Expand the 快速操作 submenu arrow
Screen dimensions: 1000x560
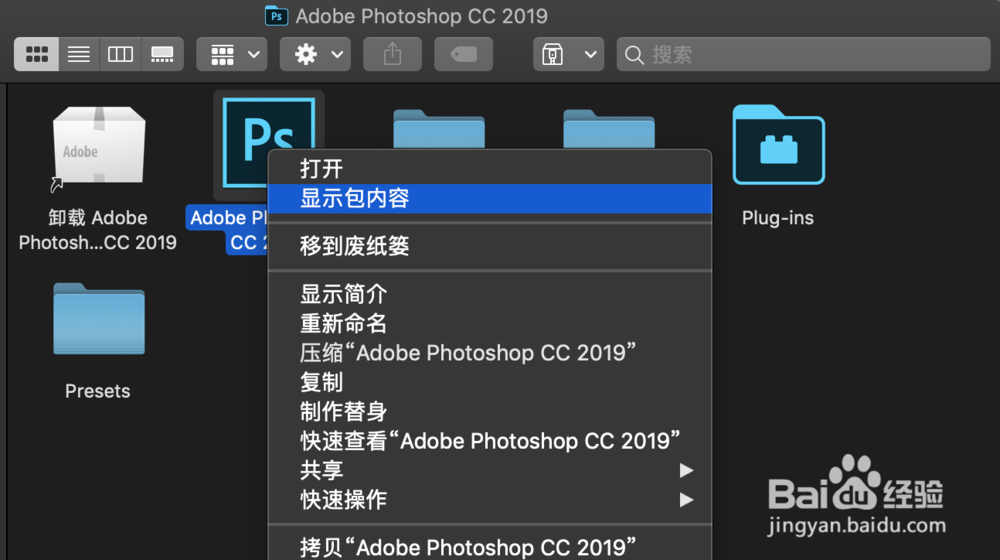(686, 499)
